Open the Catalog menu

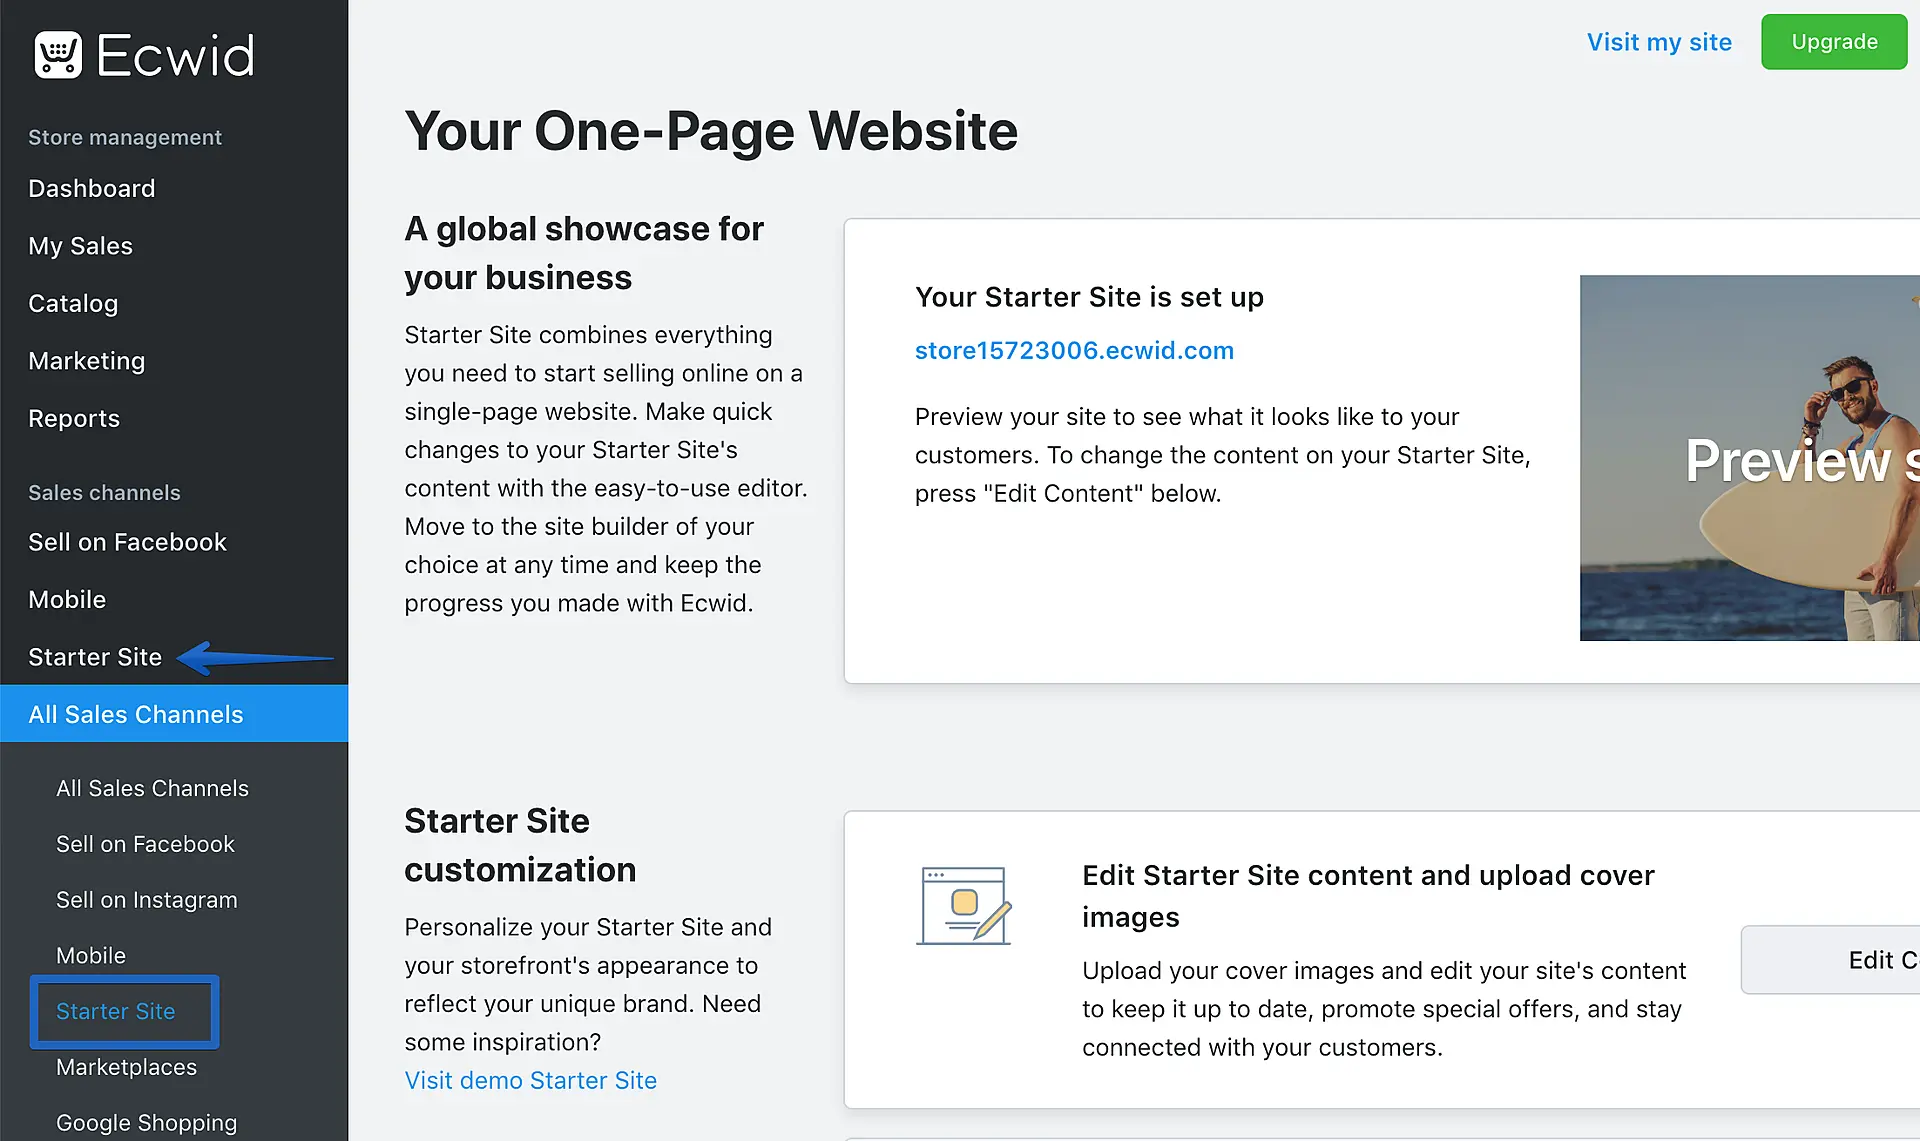(73, 303)
